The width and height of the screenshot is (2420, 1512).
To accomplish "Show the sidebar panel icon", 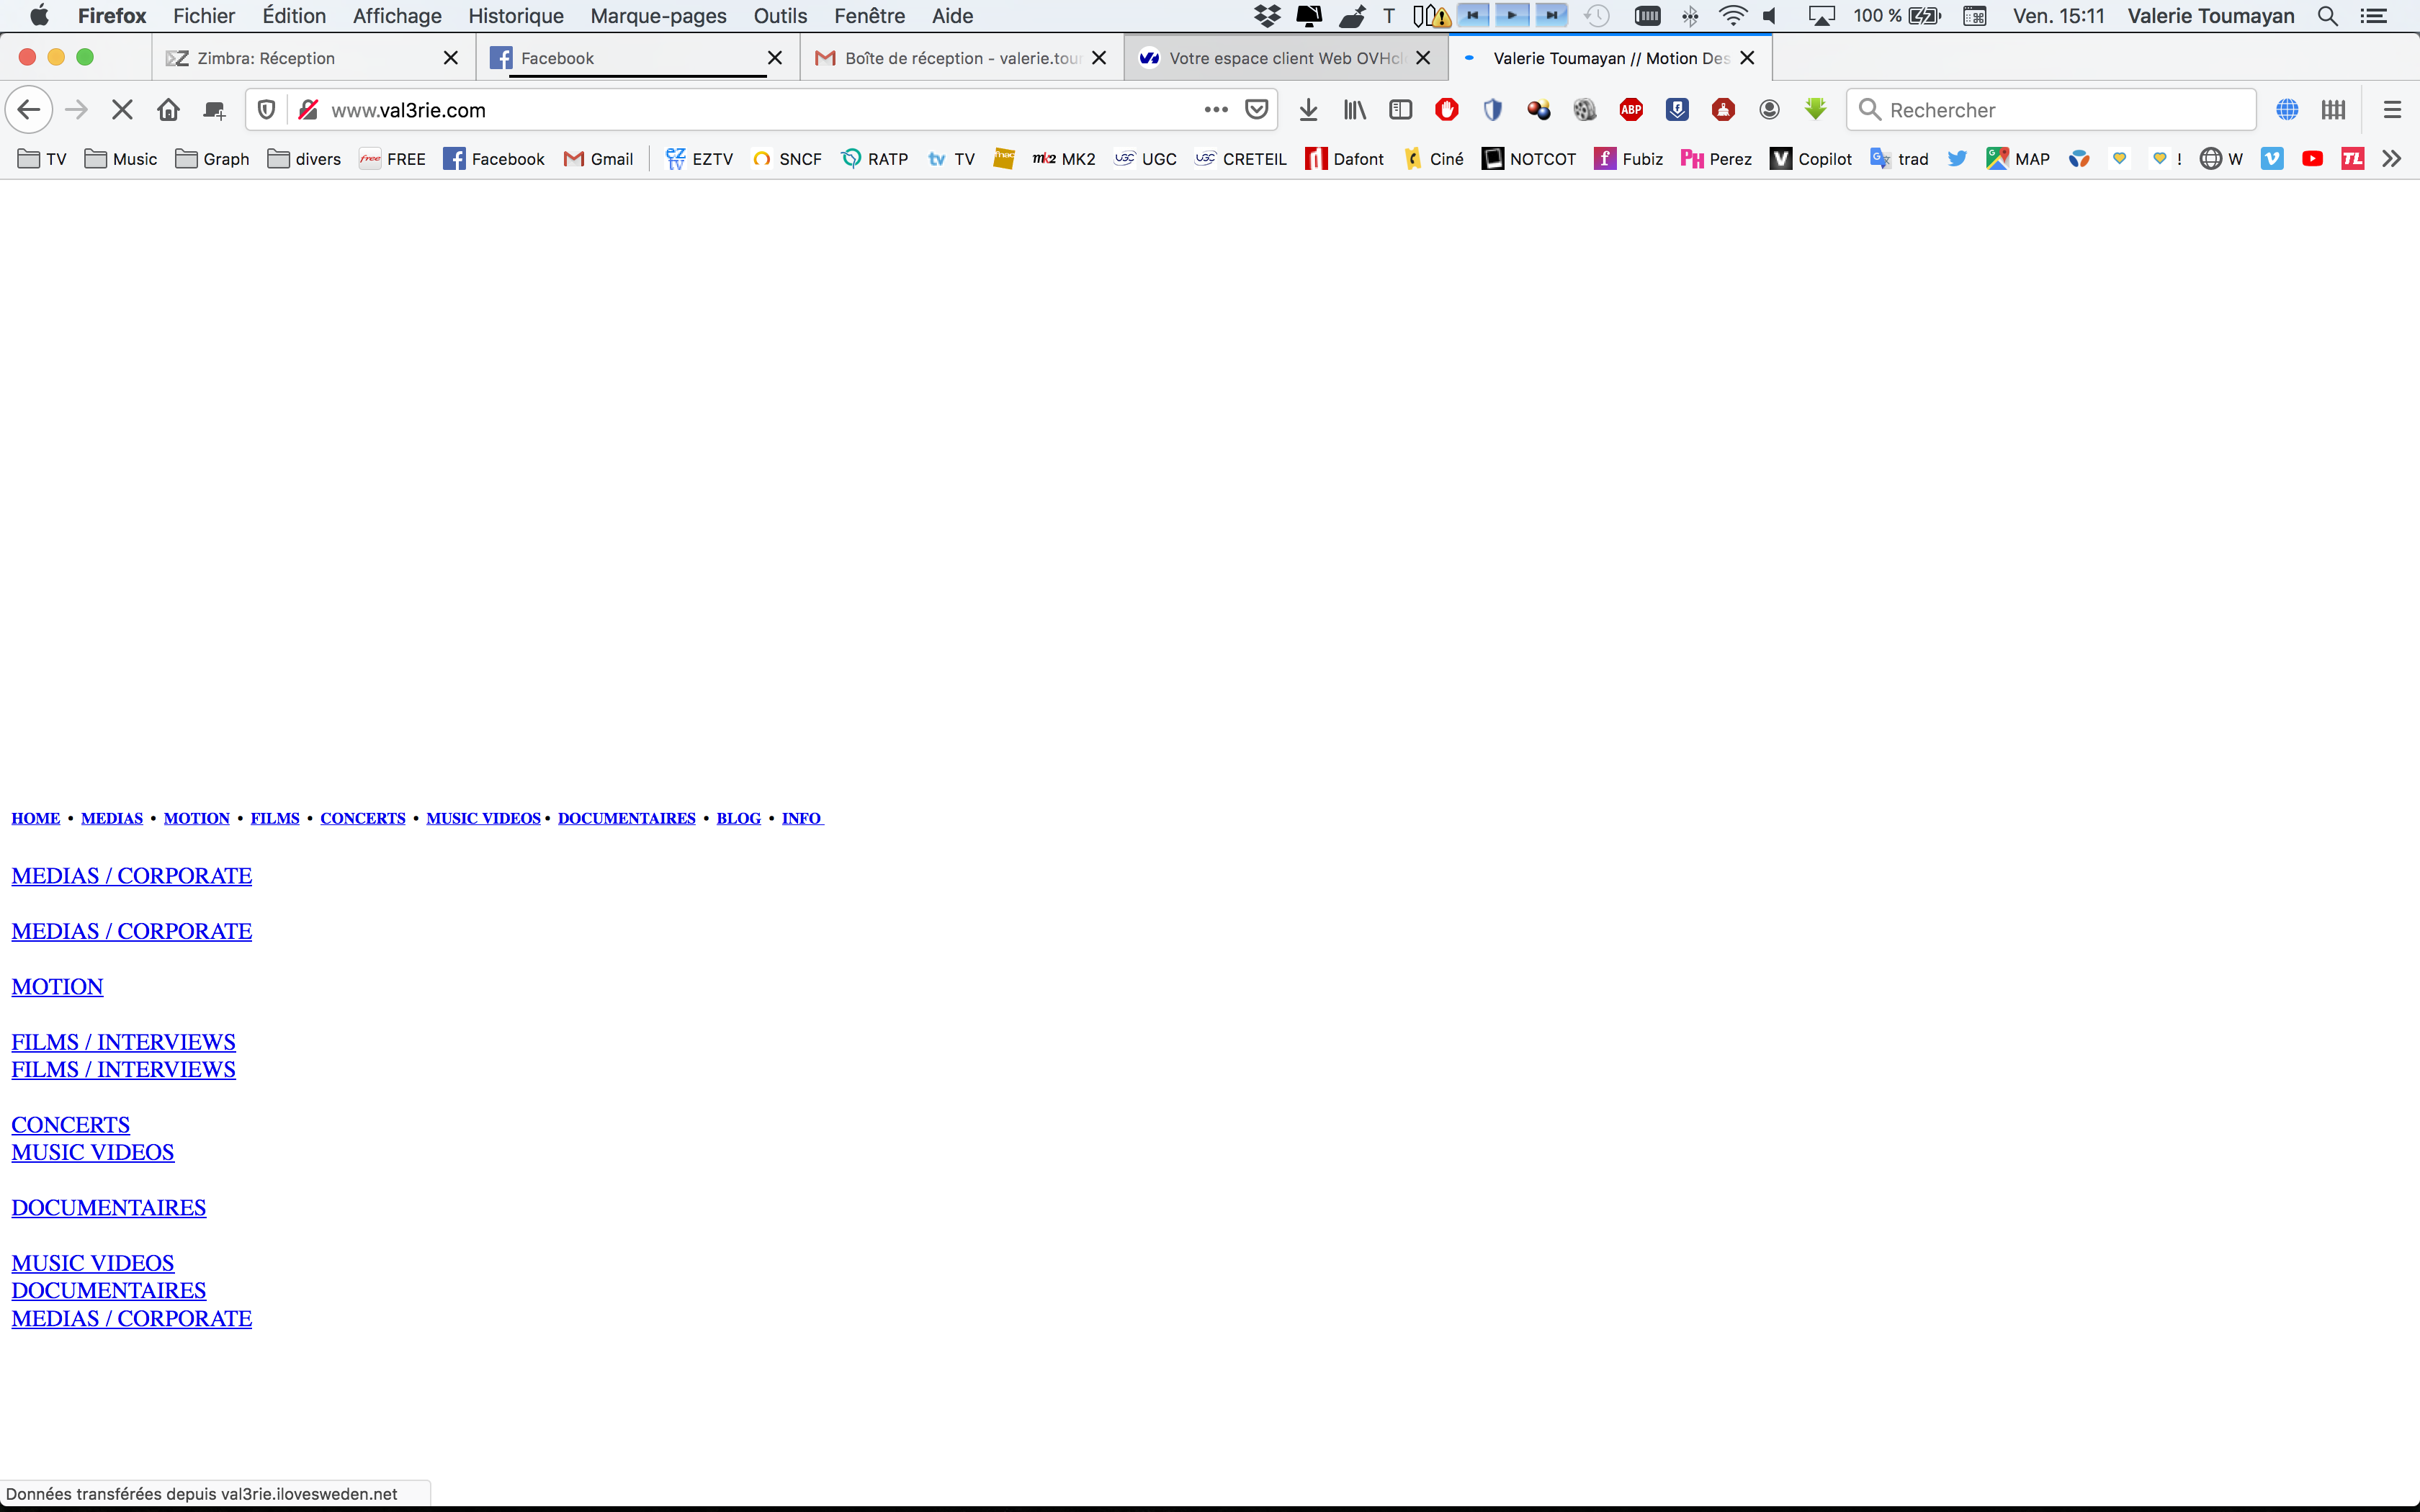I will click(x=1400, y=110).
